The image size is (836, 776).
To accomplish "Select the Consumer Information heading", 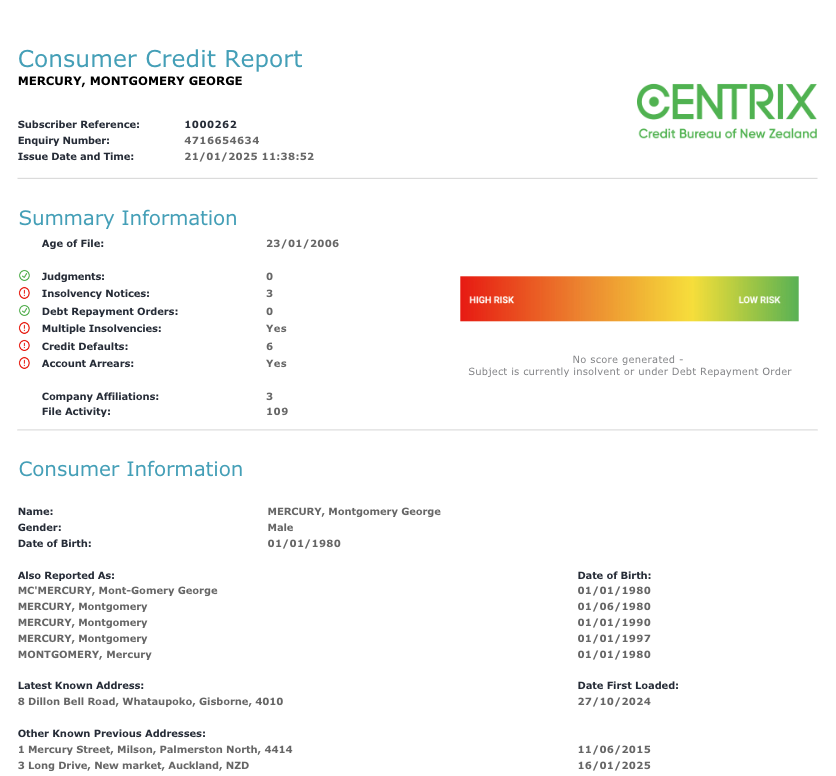I will (x=131, y=469).
